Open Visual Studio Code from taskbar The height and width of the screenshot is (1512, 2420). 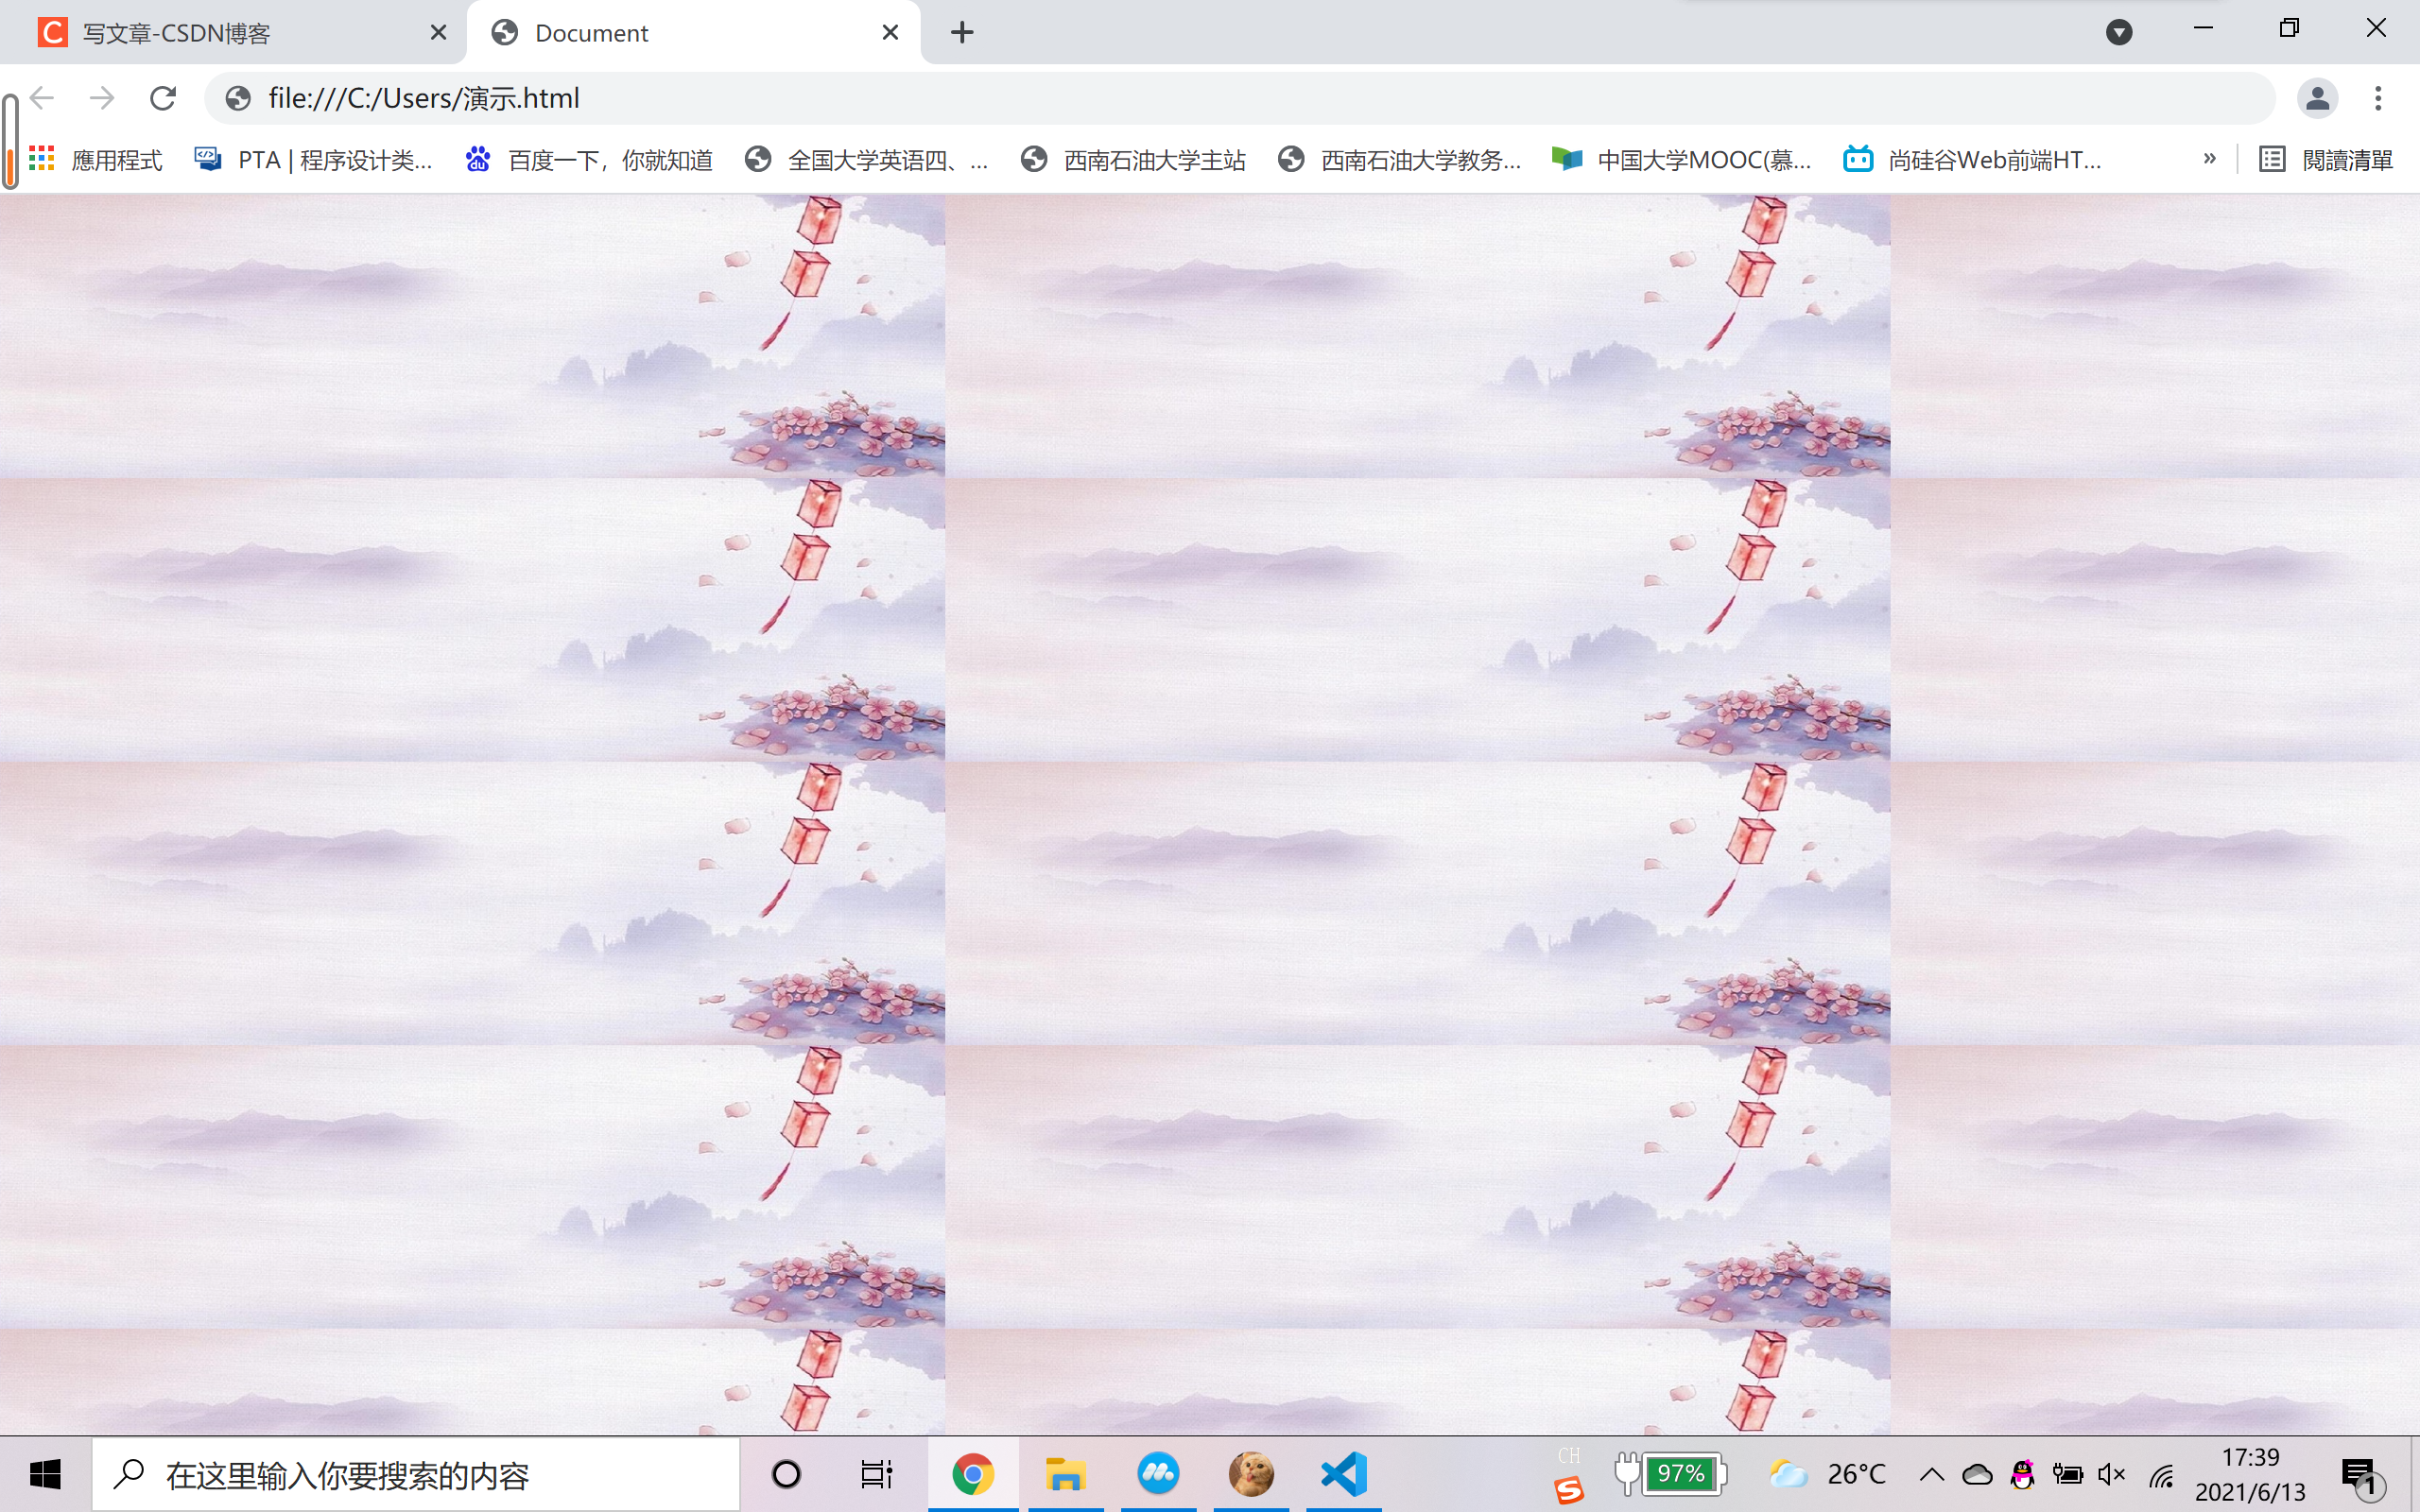click(1344, 1474)
